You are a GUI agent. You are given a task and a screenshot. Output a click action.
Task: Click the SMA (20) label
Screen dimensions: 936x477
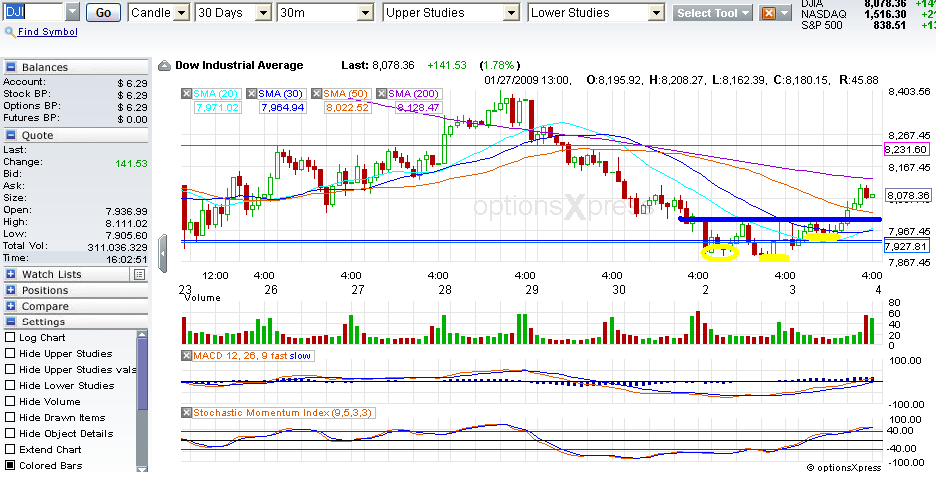(215, 94)
